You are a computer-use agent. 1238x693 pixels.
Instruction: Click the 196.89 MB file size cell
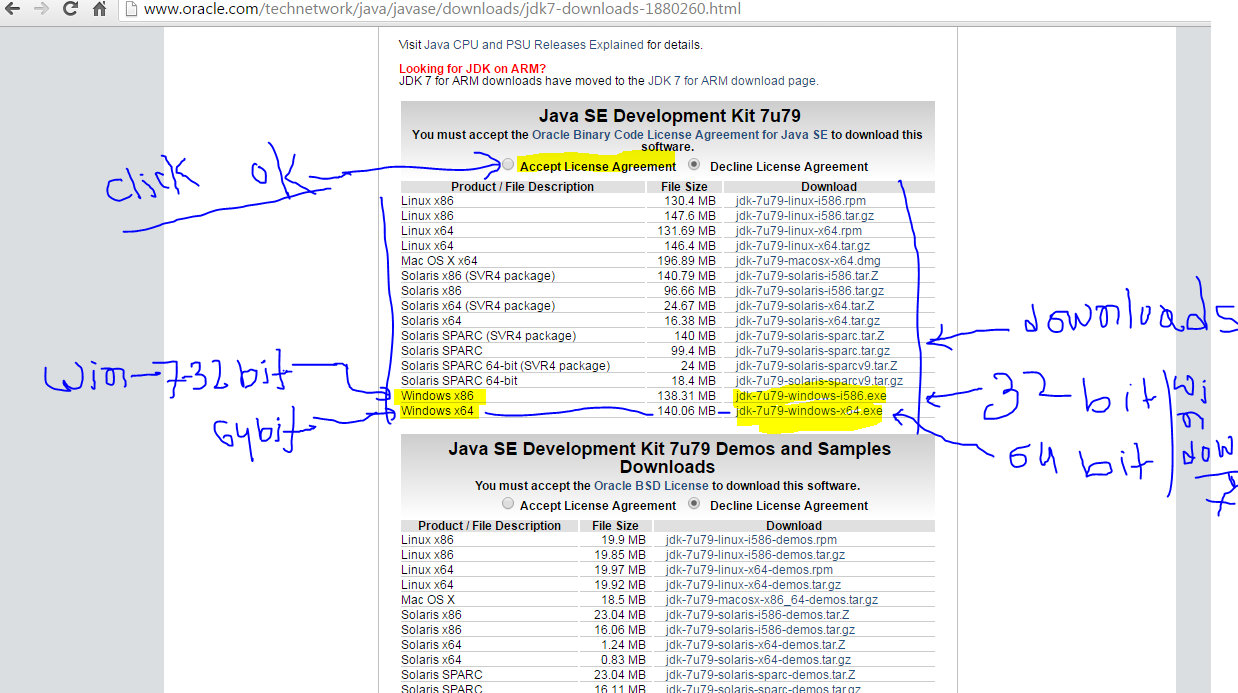click(x=686, y=261)
